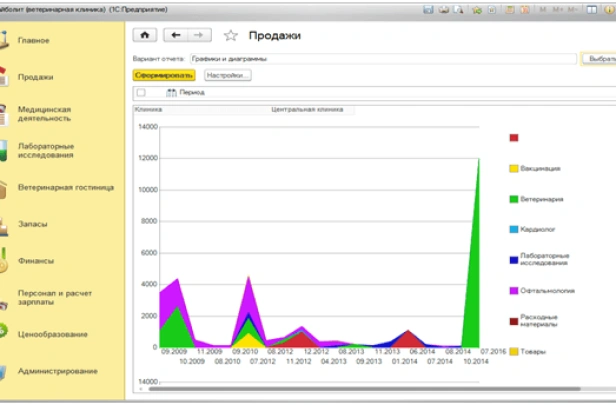Click the calendar icon next to Период

[171, 92]
